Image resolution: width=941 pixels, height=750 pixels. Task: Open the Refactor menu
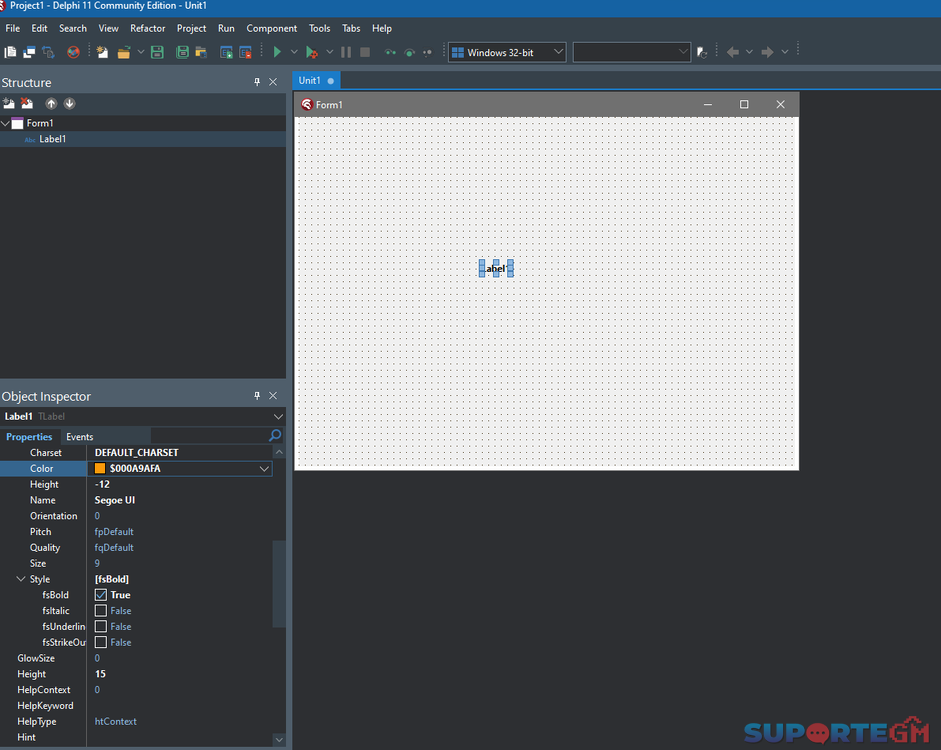tap(148, 28)
